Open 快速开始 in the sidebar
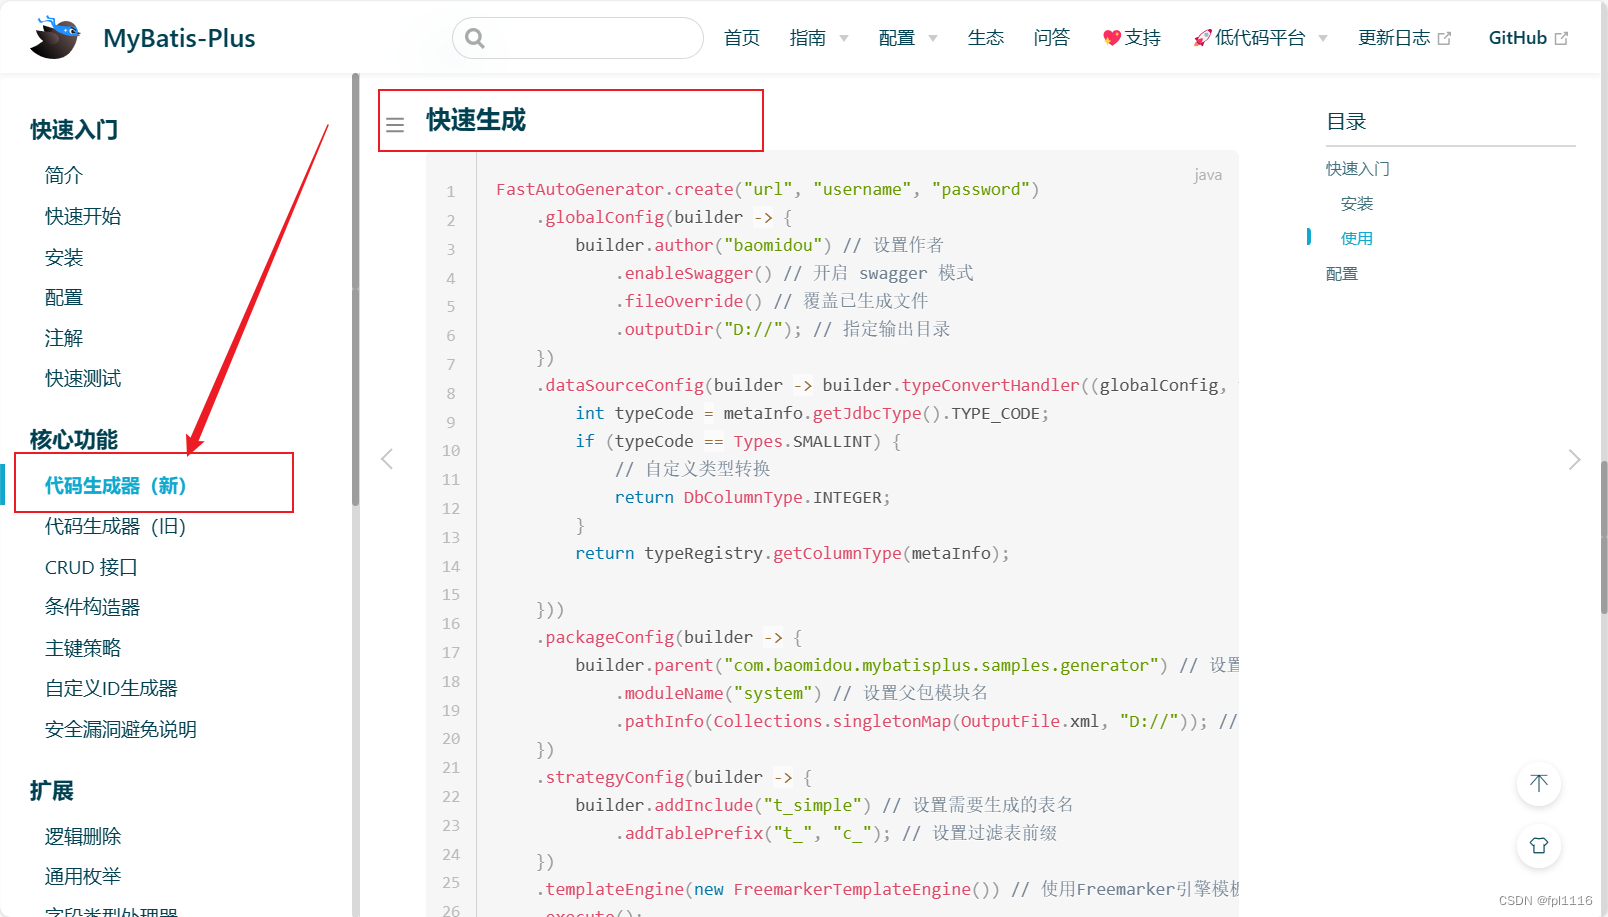The height and width of the screenshot is (917, 1608). pyautogui.click(x=83, y=216)
